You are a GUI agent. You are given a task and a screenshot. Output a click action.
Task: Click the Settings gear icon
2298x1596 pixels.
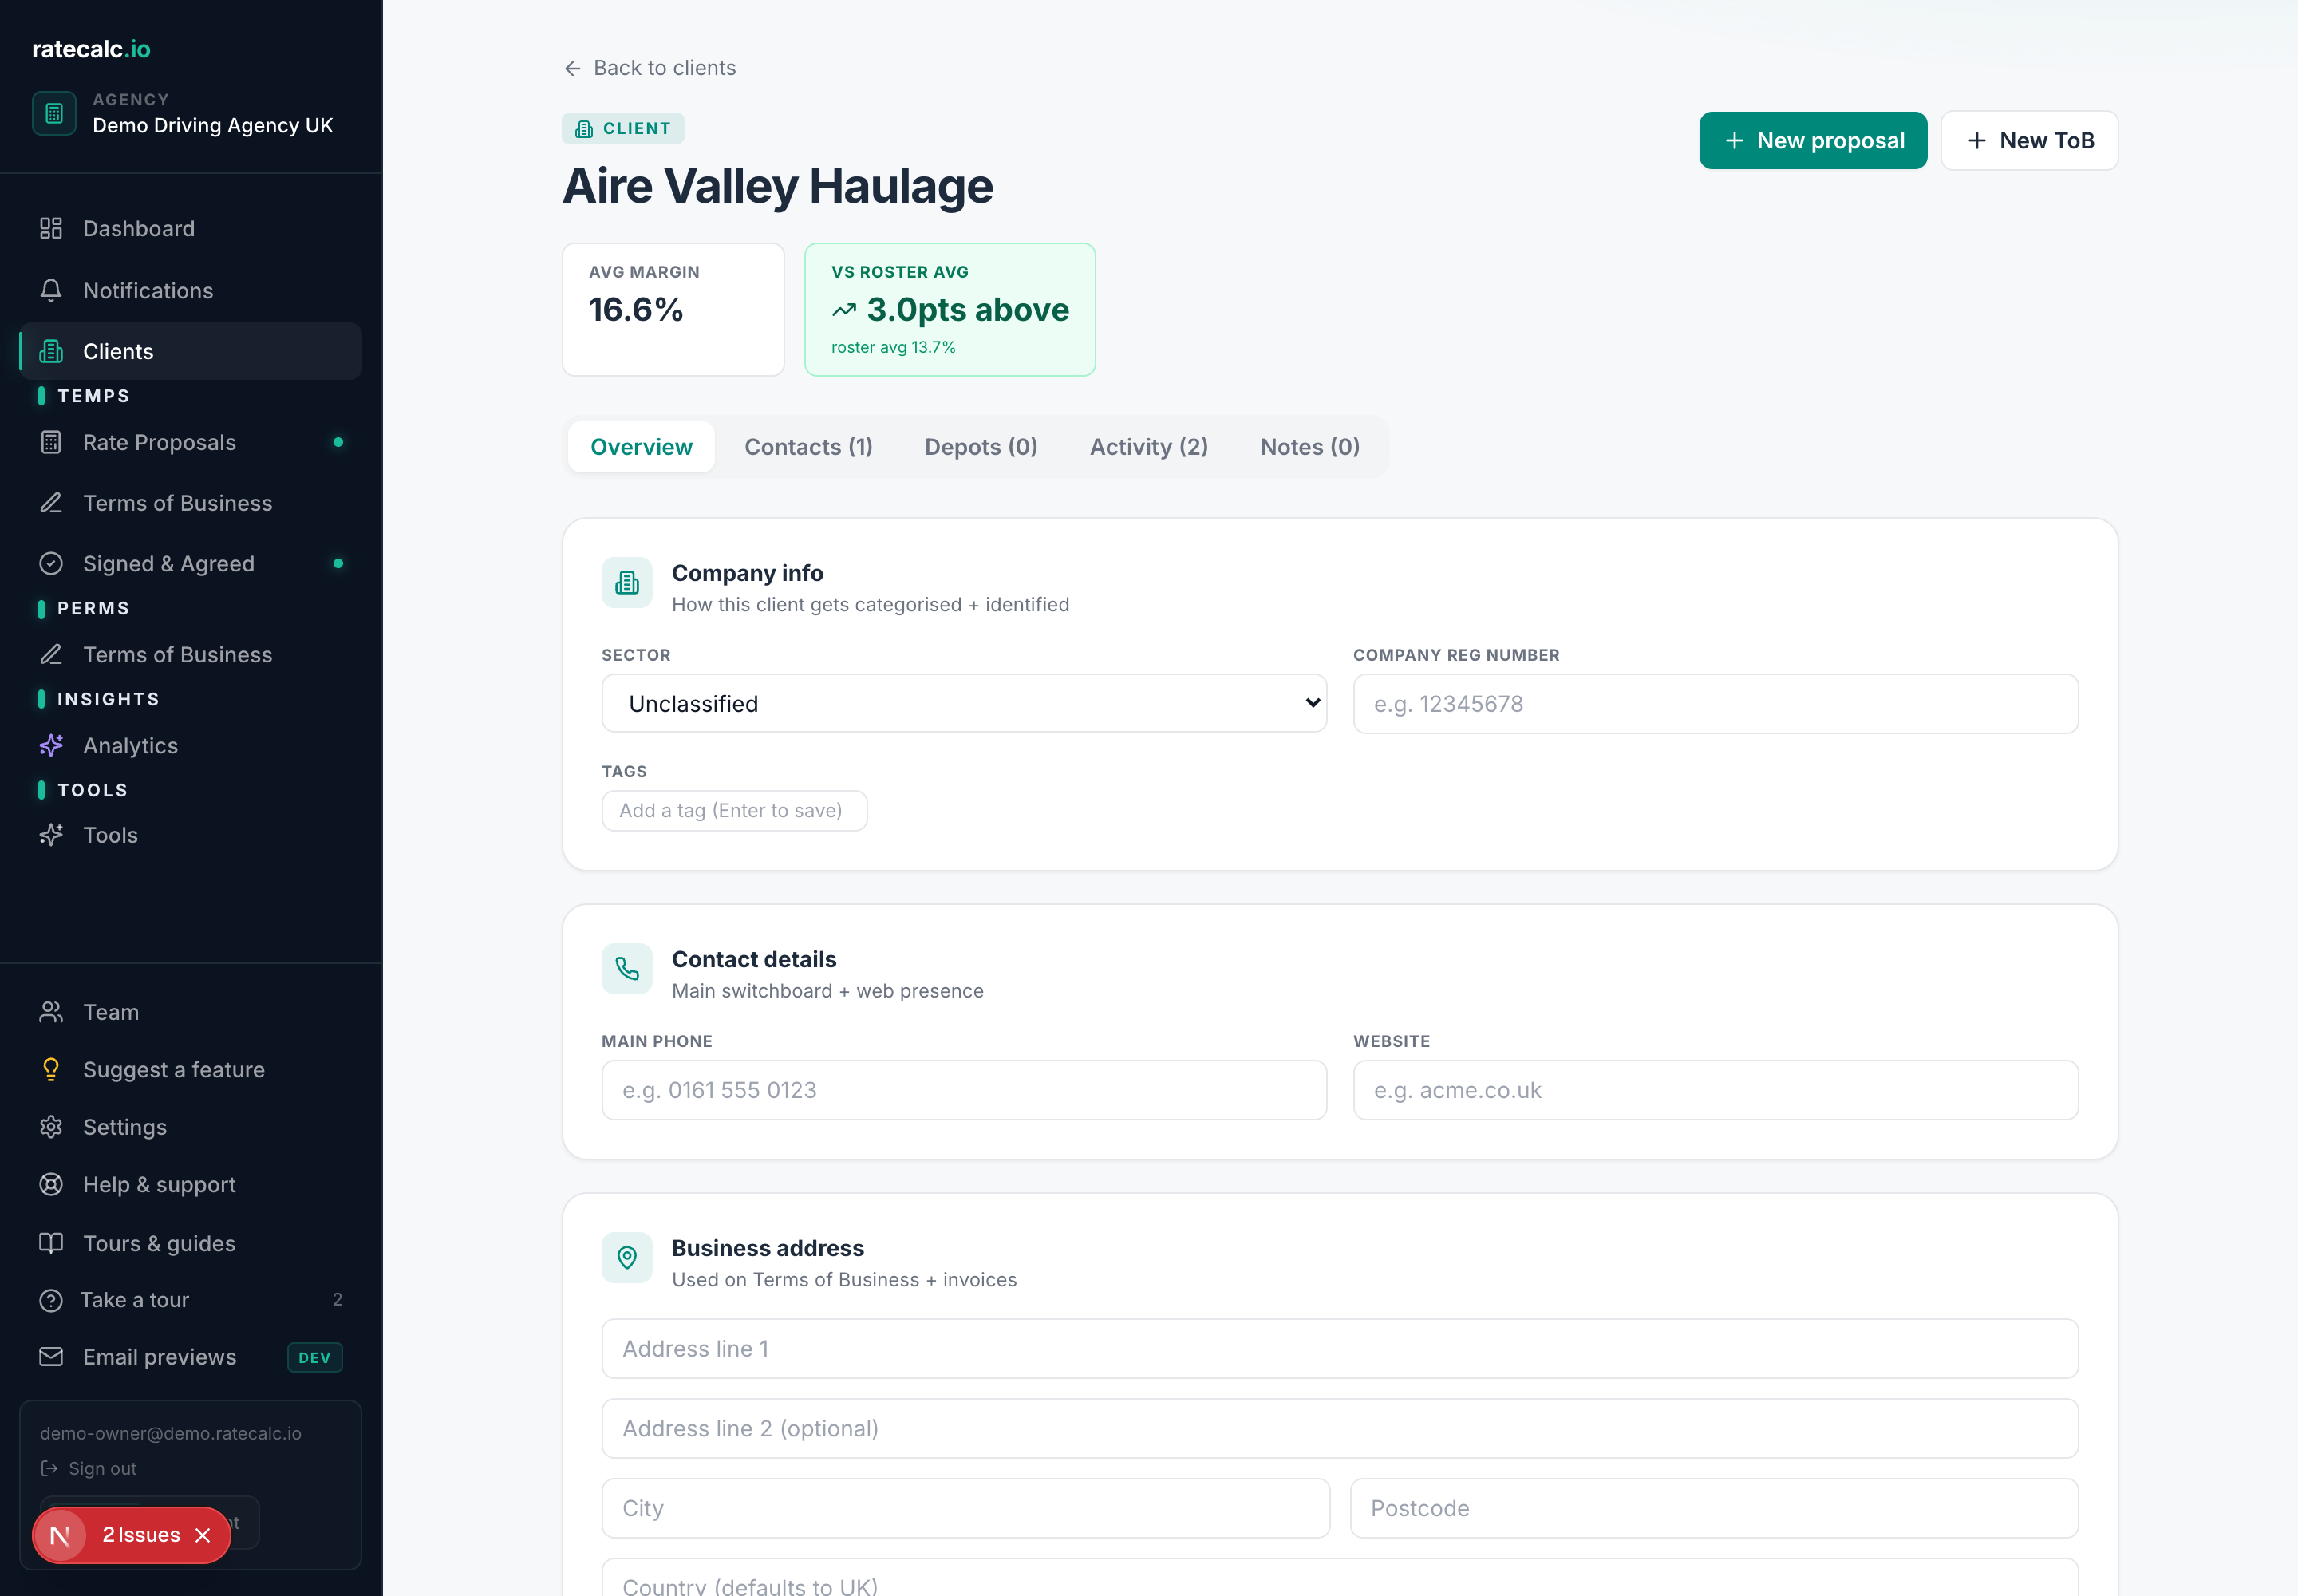point(51,1127)
